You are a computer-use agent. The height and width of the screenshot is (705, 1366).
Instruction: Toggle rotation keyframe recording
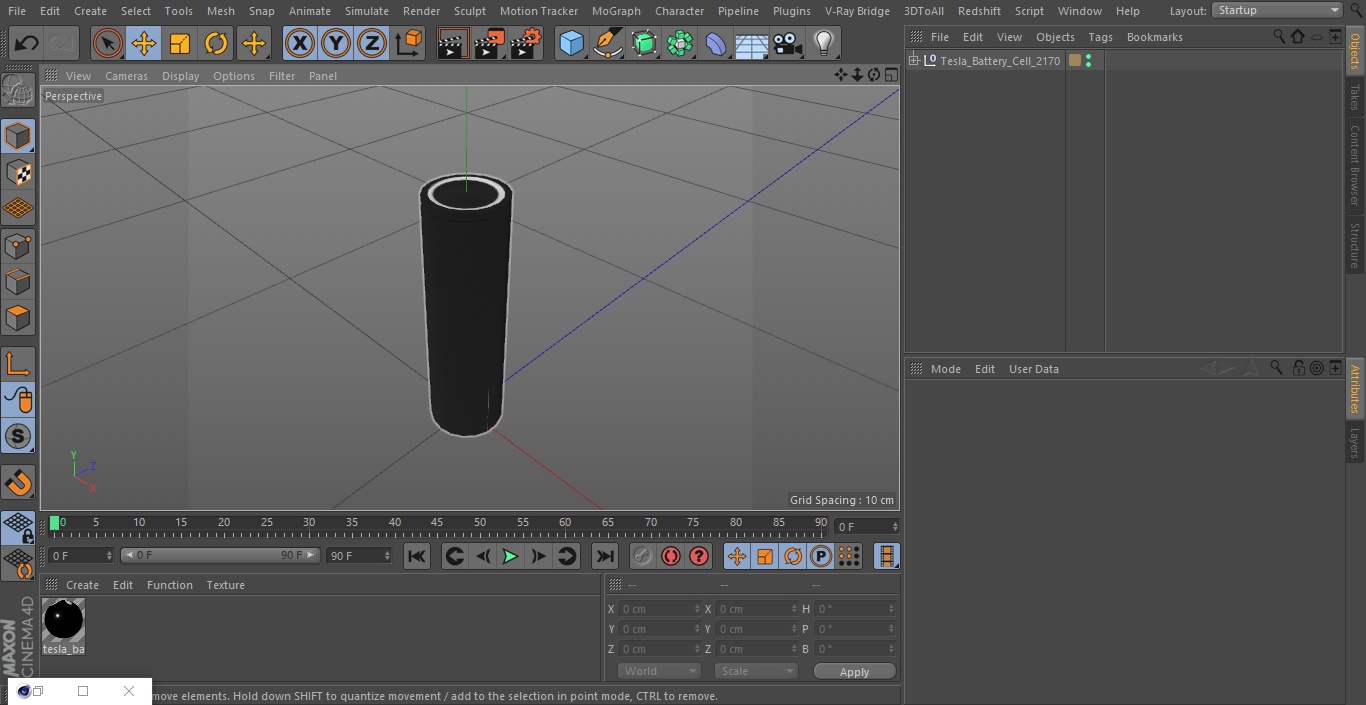(x=793, y=556)
